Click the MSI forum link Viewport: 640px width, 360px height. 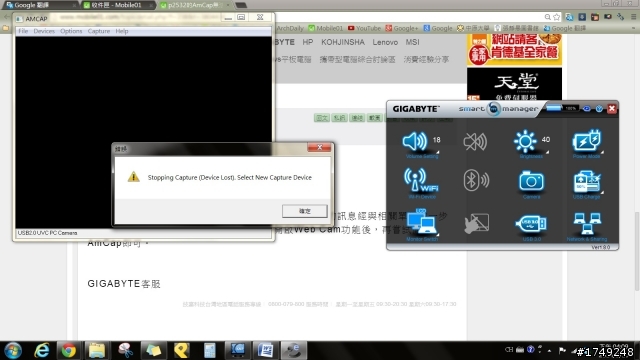coord(412,42)
